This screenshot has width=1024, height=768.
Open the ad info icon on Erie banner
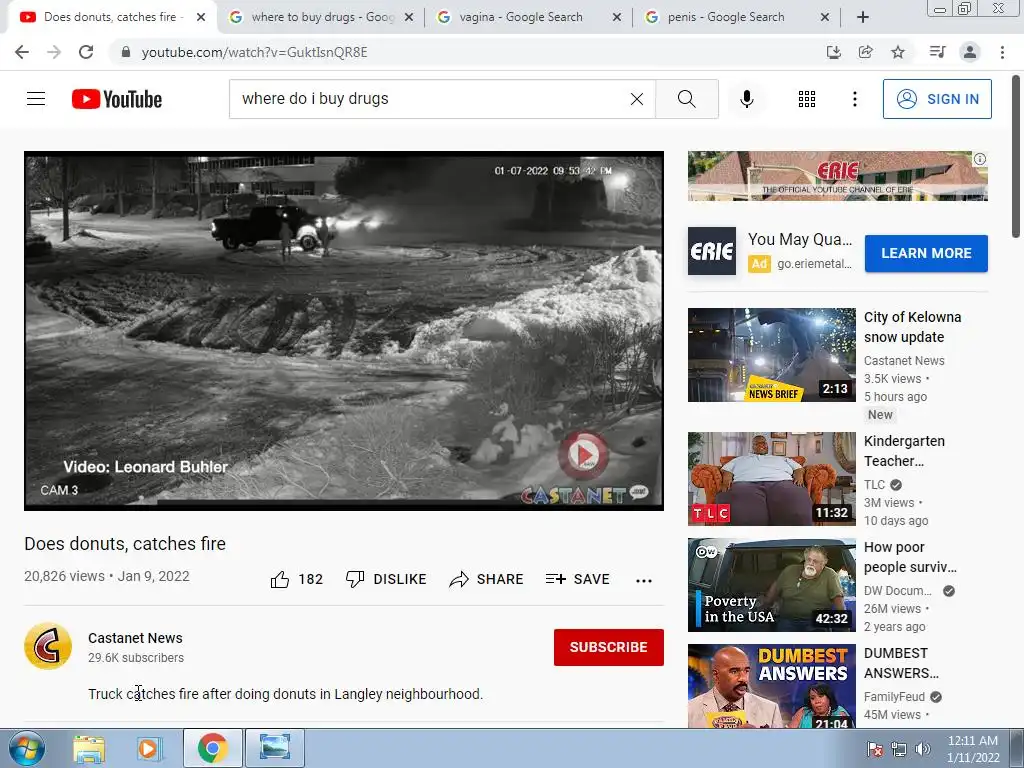(980, 159)
